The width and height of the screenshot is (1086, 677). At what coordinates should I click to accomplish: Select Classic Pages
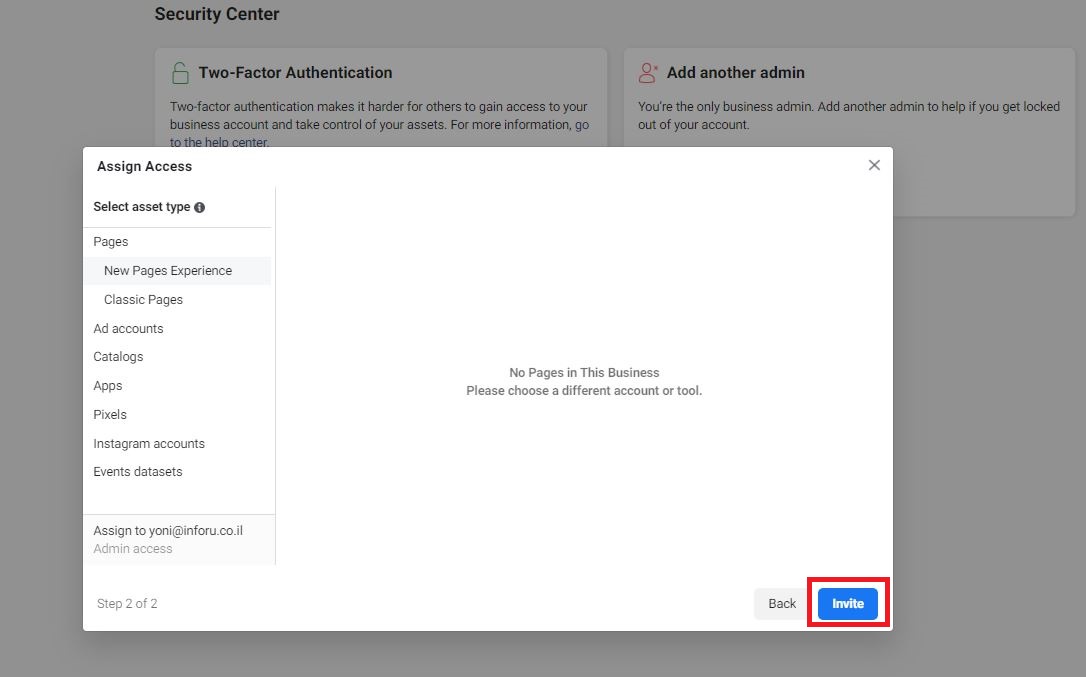[x=177, y=300]
